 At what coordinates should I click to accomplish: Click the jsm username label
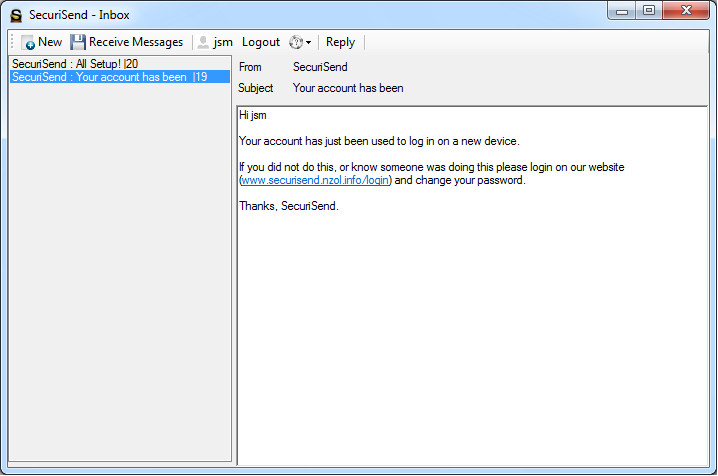pos(223,42)
